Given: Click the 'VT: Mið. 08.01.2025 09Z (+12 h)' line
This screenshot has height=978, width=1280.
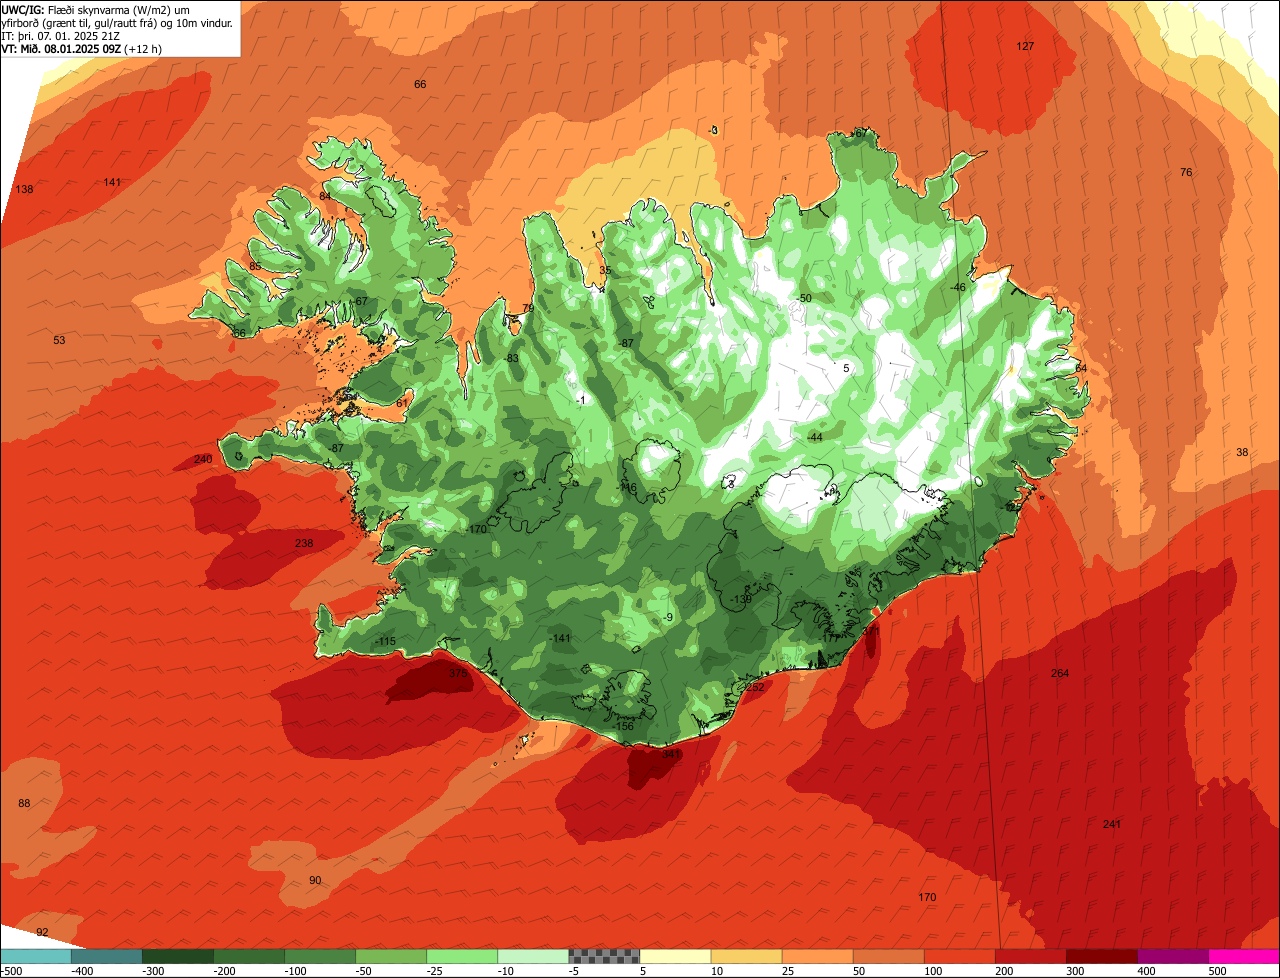Looking at the screenshot, I should tap(82, 48).
